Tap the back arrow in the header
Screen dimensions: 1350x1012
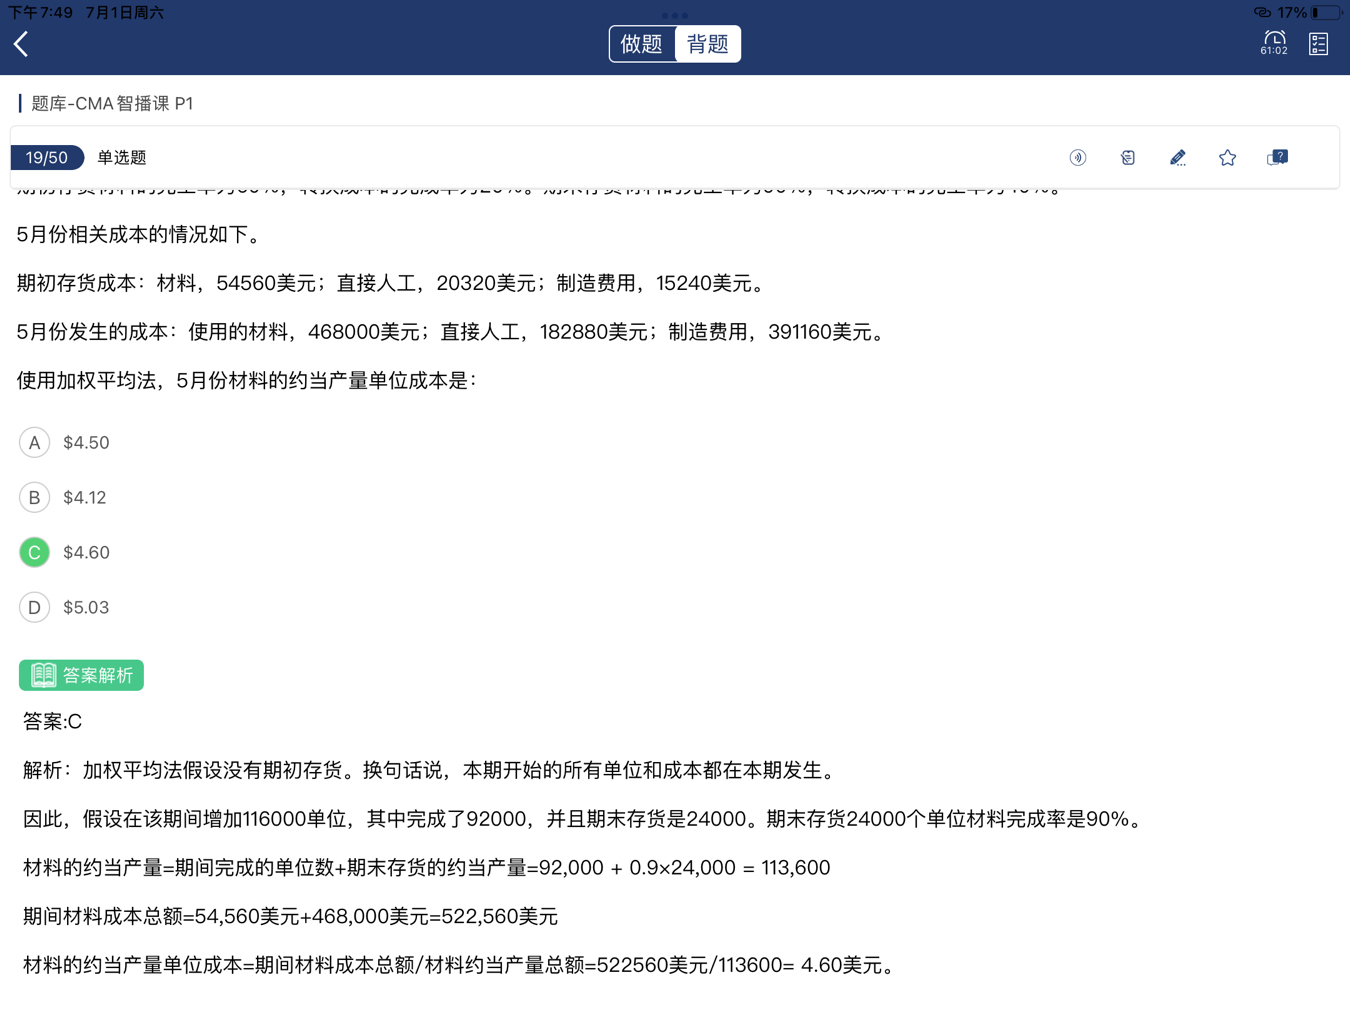tap(22, 44)
